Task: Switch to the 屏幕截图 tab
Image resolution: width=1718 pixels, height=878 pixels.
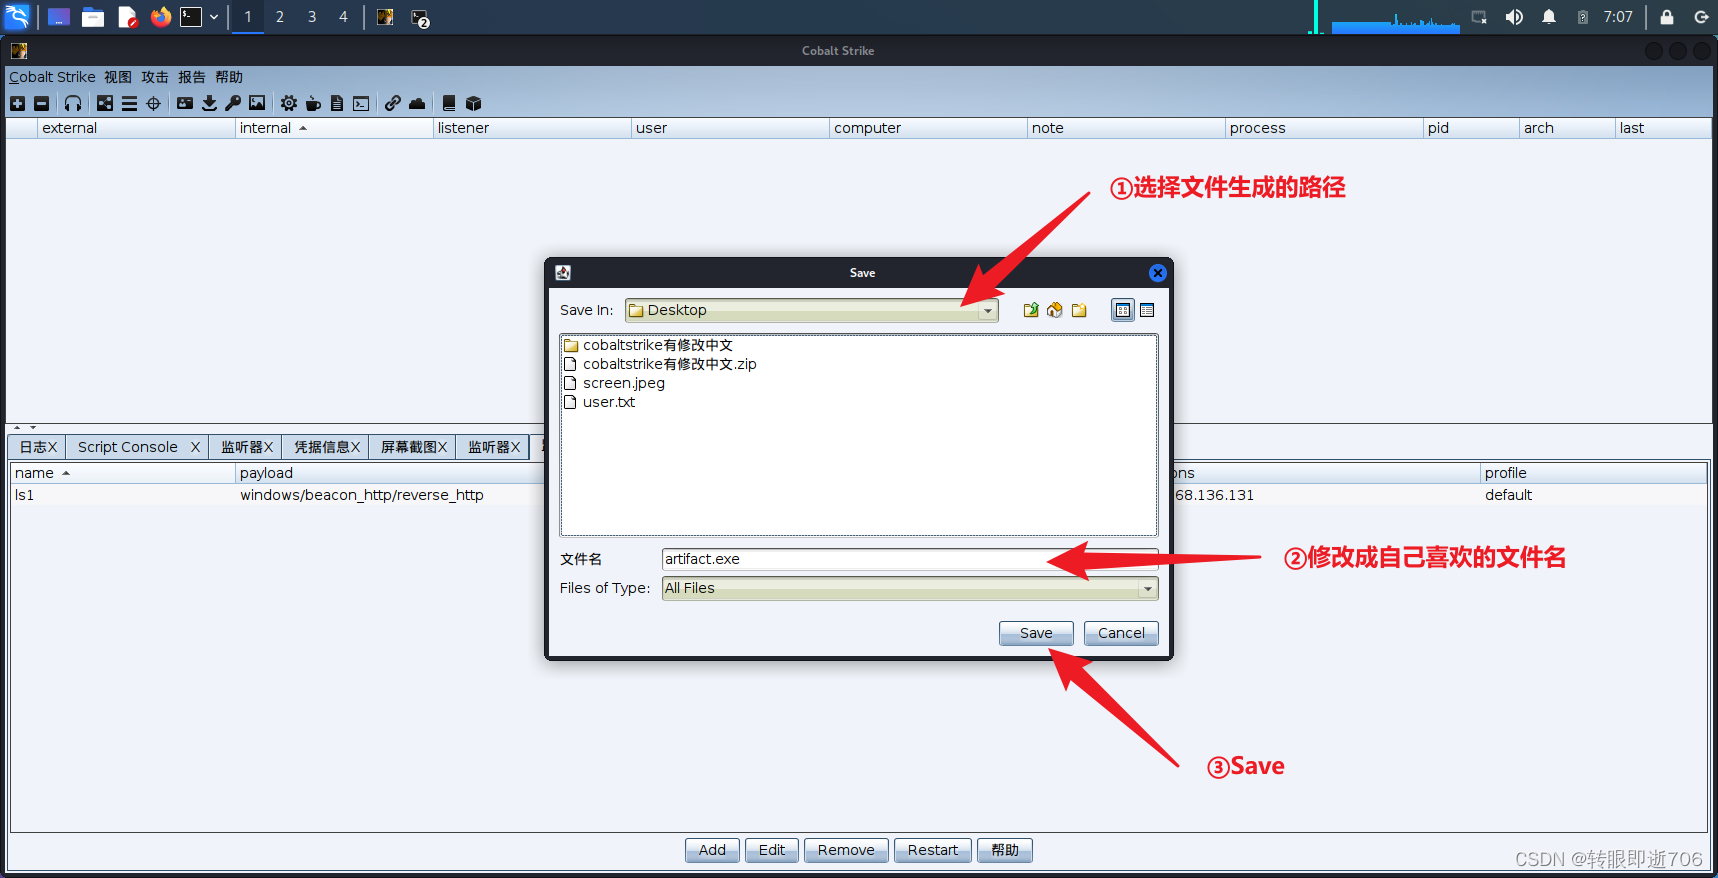Action: 413,447
